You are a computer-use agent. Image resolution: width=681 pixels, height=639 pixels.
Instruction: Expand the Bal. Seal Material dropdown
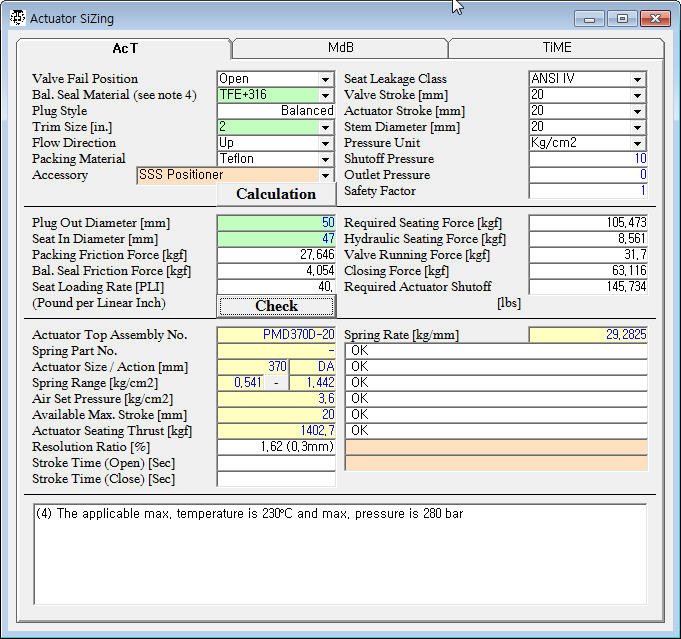[x=325, y=95]
